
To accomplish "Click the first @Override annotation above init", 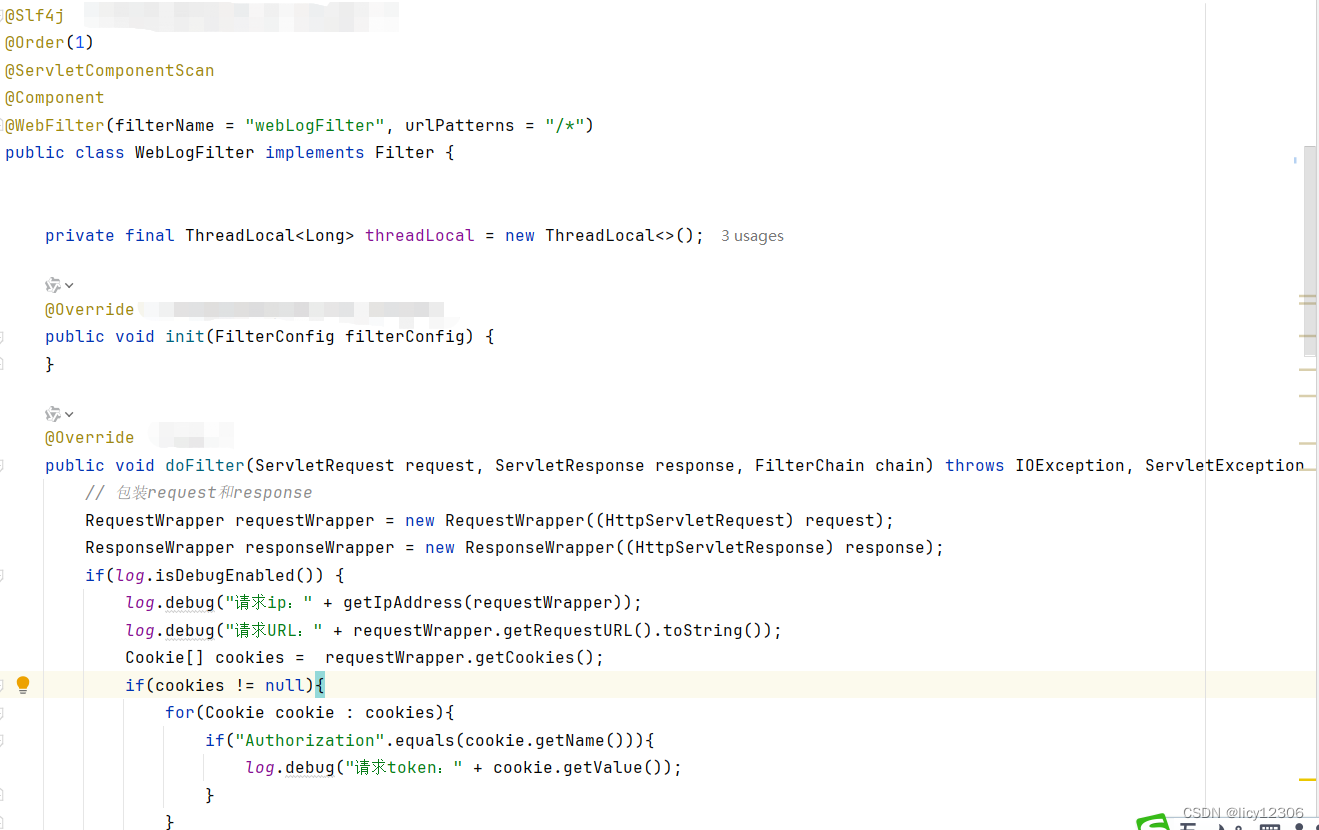I will tap(90, 310).
